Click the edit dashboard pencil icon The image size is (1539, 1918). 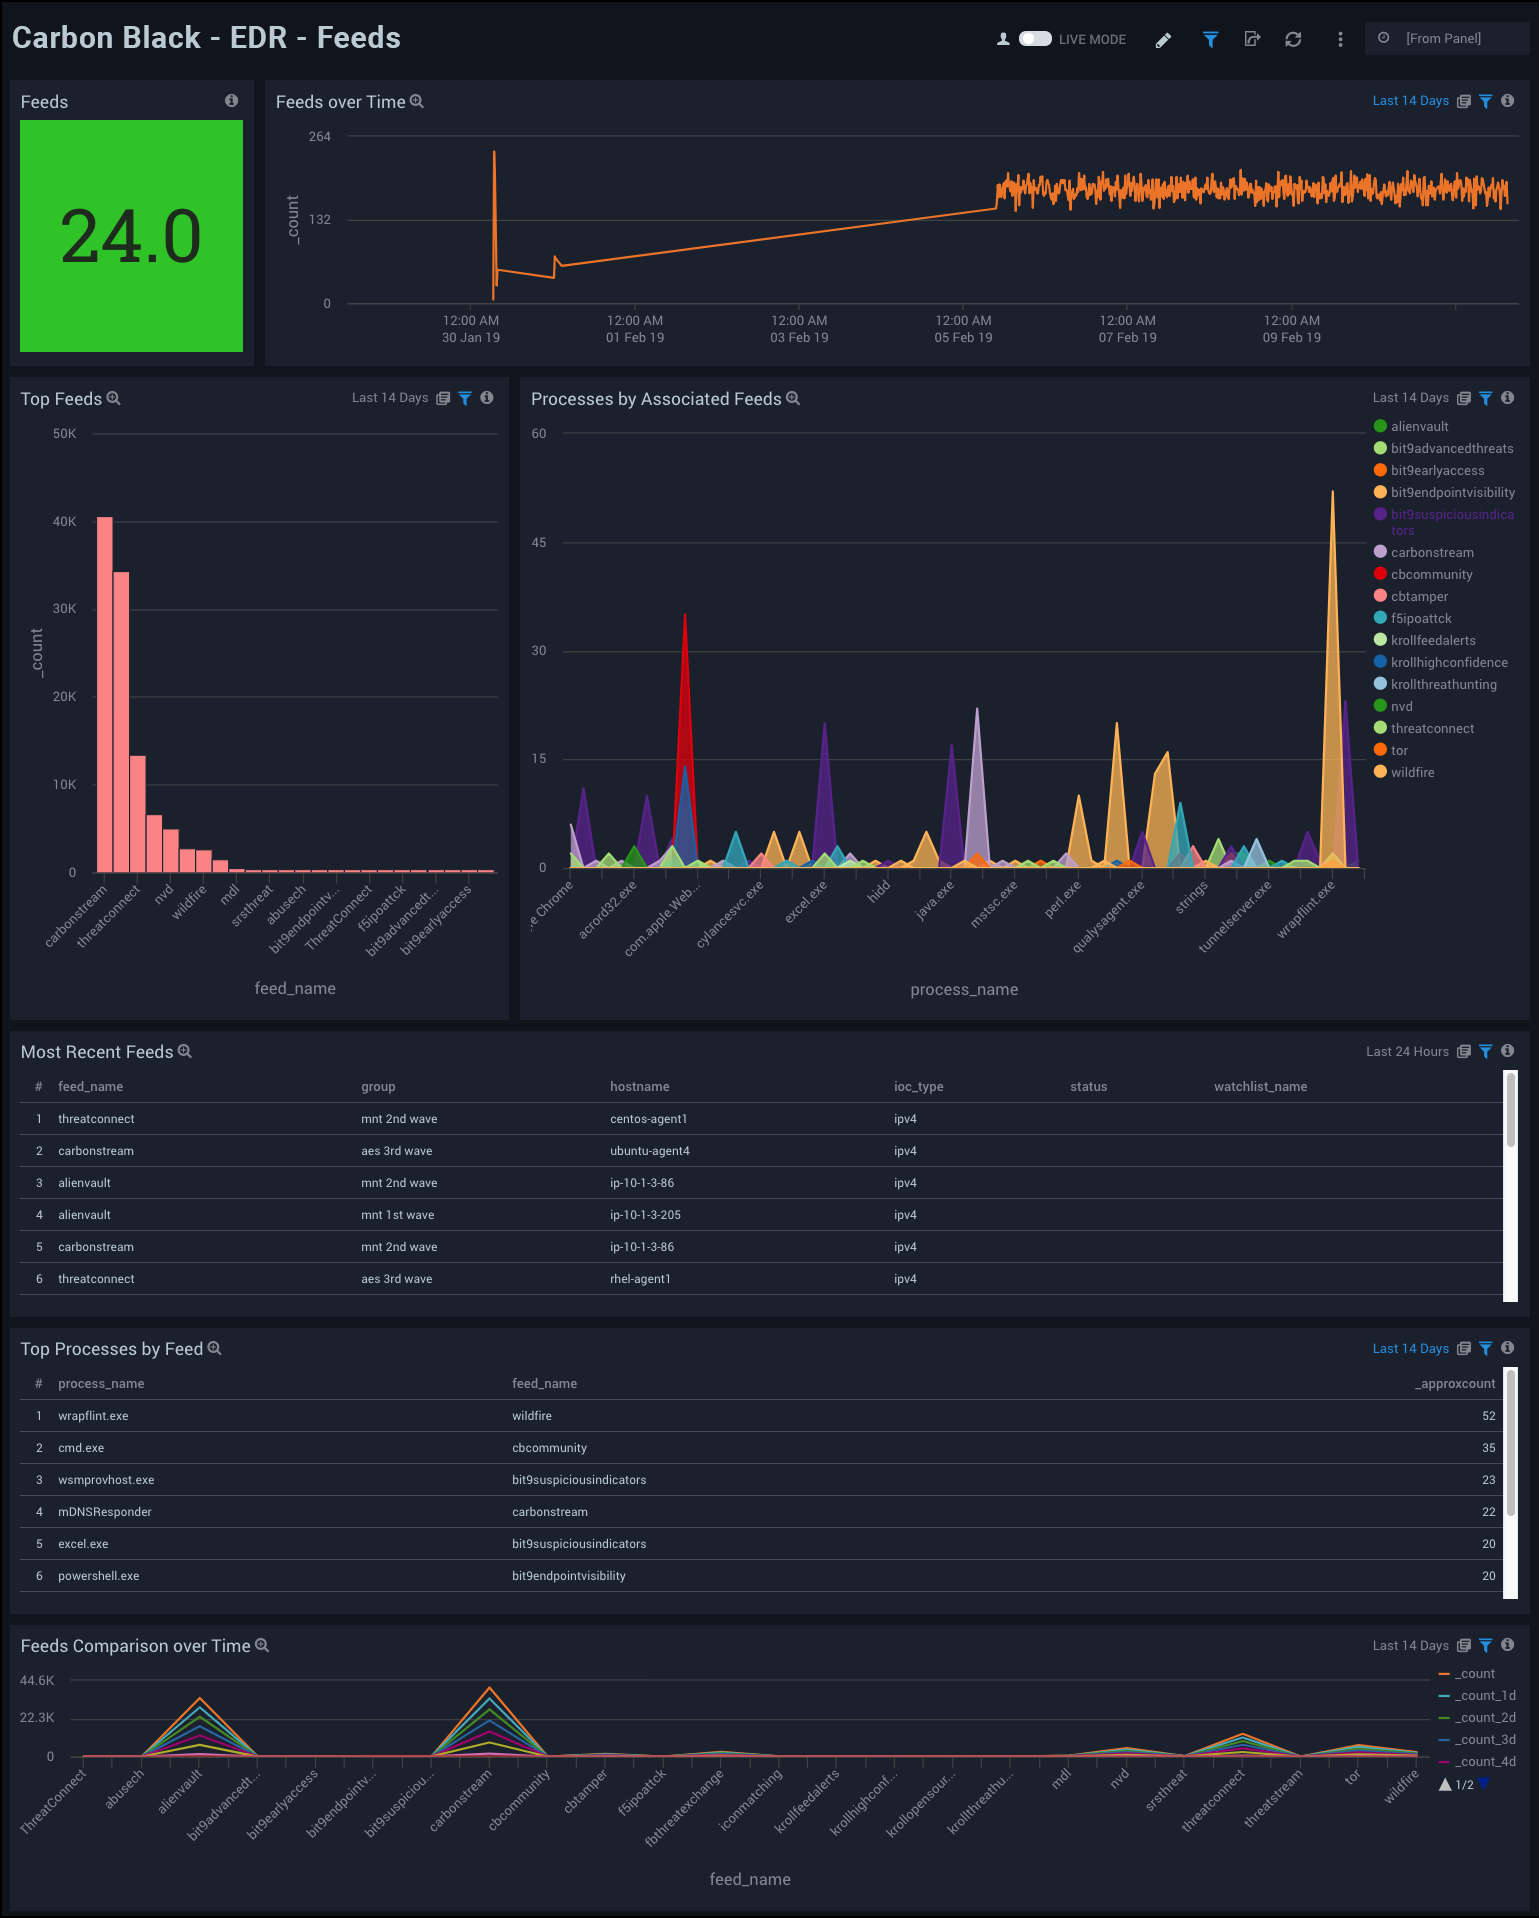pos(1163,40)
